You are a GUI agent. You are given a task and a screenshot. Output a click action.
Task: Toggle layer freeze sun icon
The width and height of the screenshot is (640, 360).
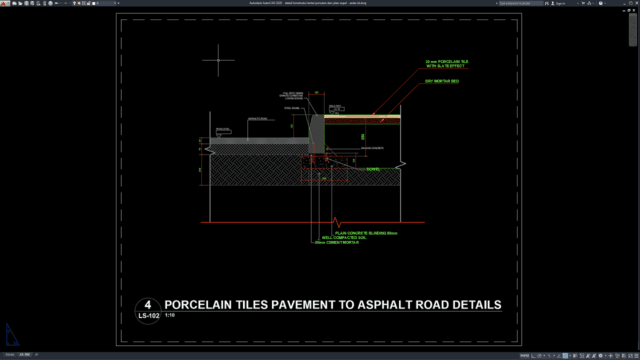coord(79,3)
